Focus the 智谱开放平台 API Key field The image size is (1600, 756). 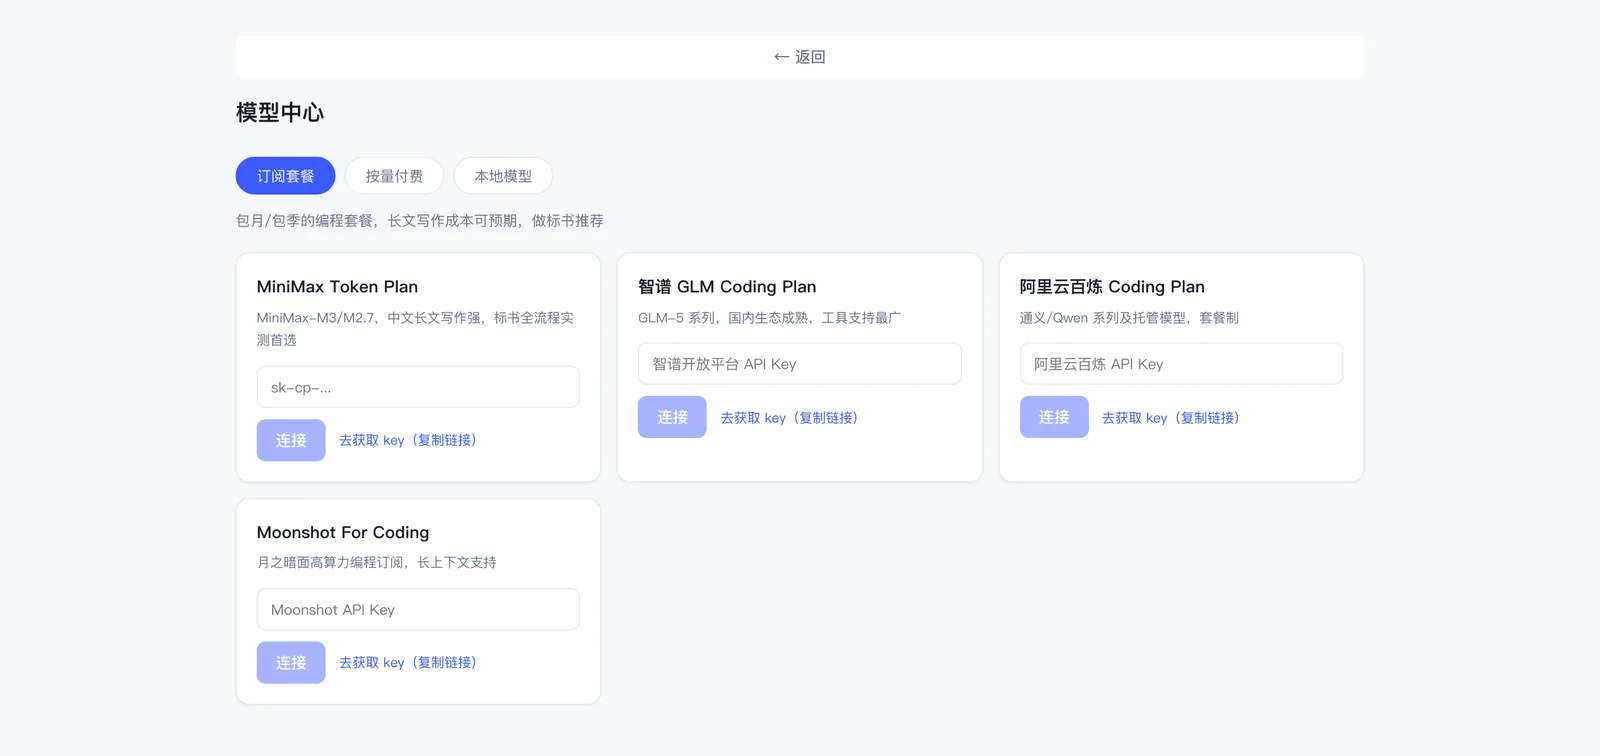click(x=800, y=364)
